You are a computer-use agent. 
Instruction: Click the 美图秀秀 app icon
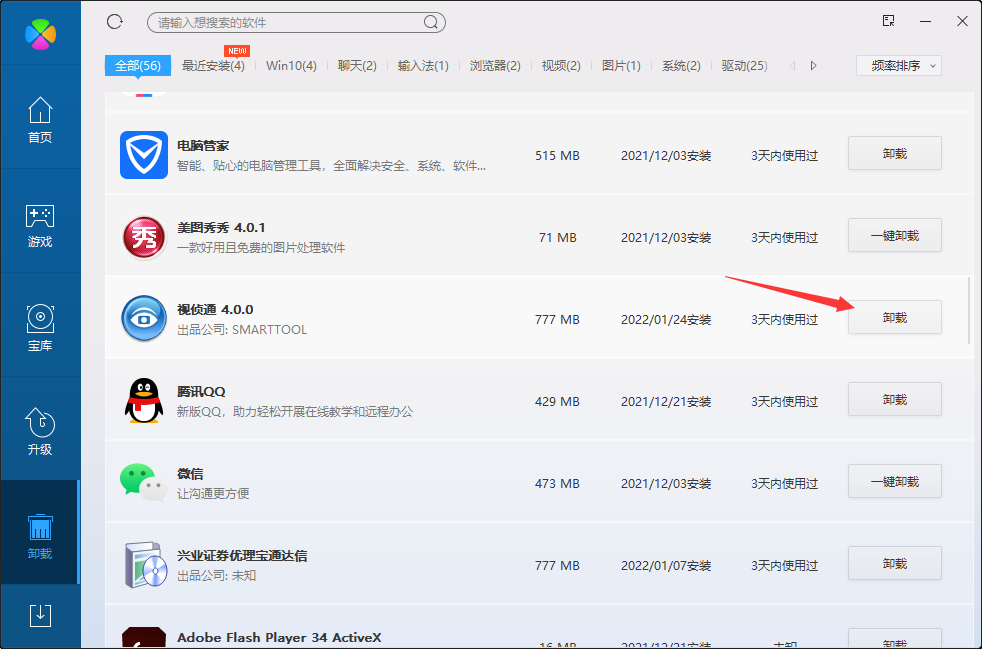(x=144, y=237)
